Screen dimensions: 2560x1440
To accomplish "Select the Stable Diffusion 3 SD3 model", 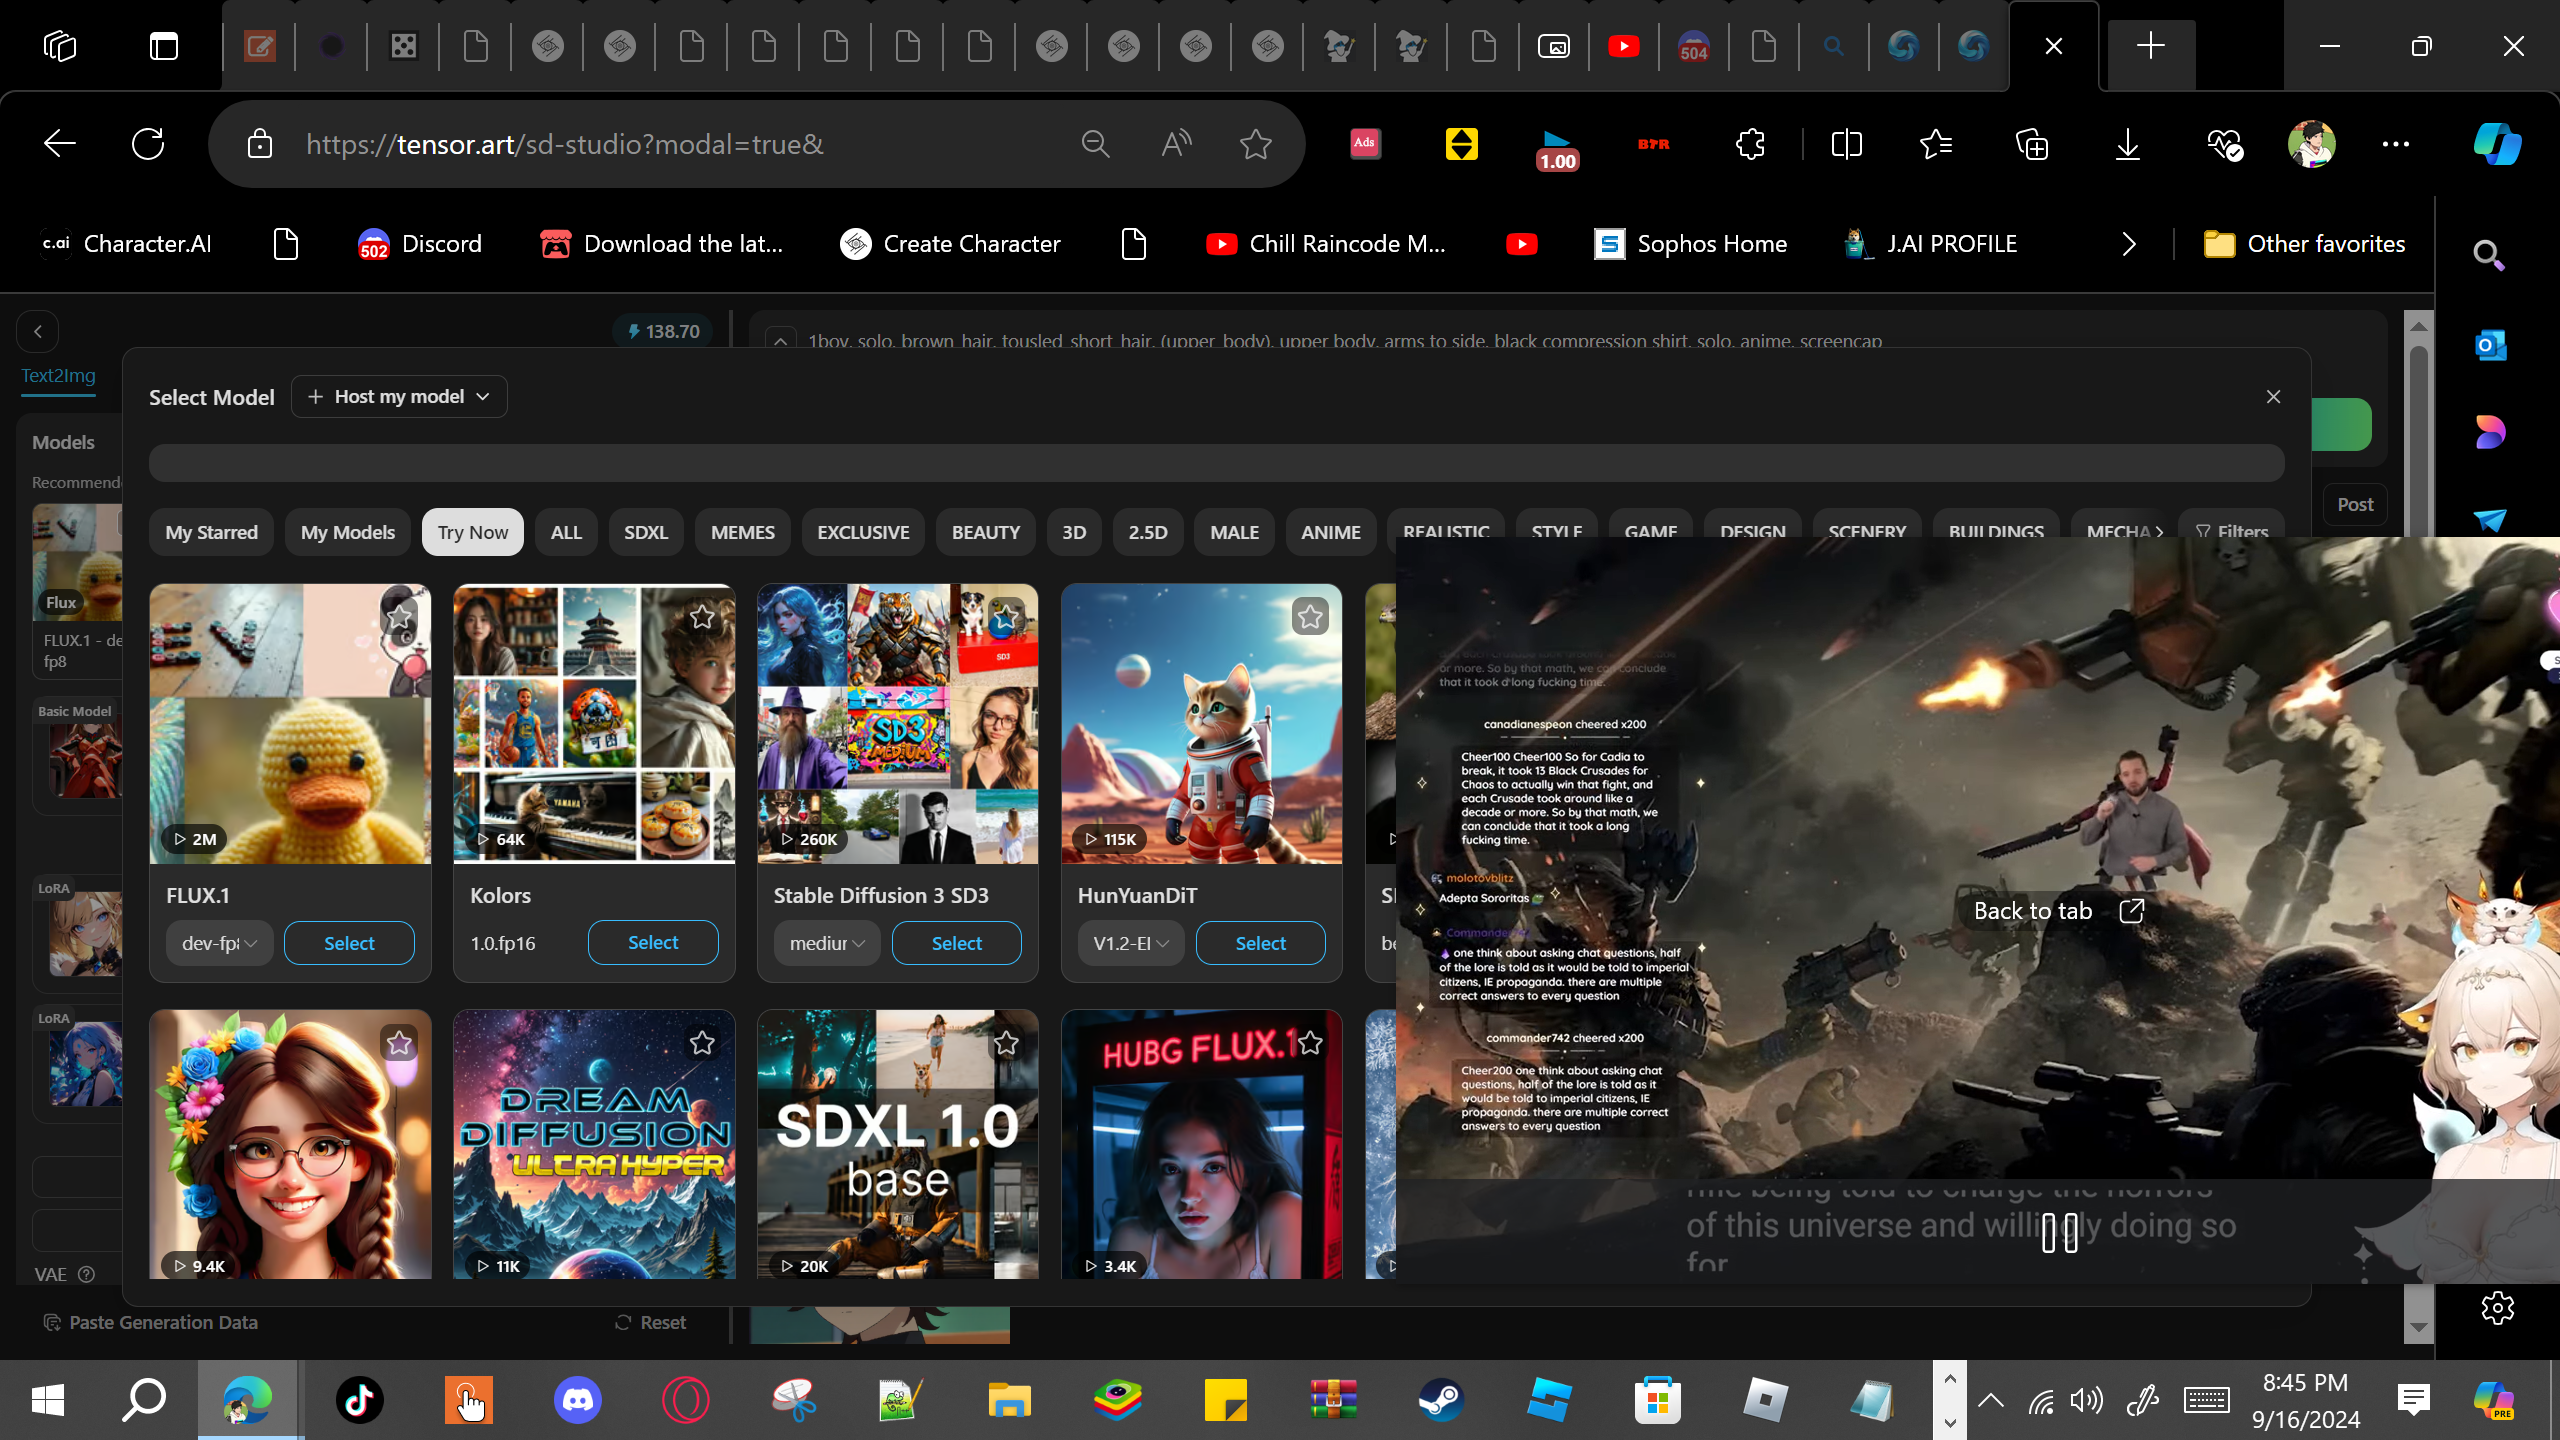I will (x=957, y=943).
